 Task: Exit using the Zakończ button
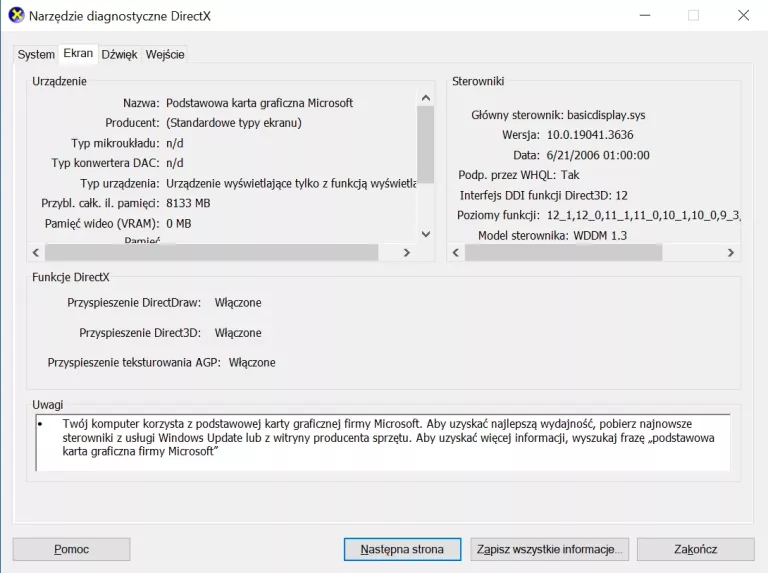(x=695, y=549)
